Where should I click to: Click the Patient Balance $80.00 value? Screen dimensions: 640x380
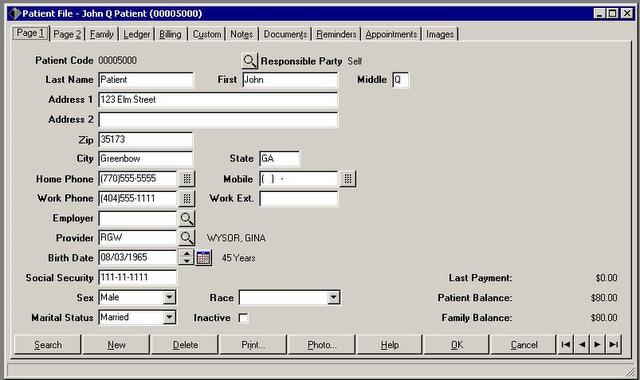coord(604,298)
